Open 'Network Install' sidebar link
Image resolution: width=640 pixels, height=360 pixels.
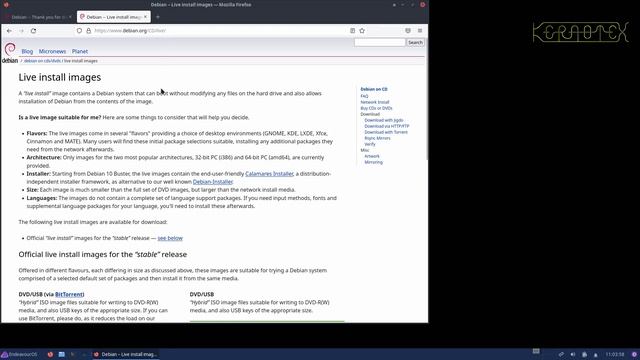375,102
